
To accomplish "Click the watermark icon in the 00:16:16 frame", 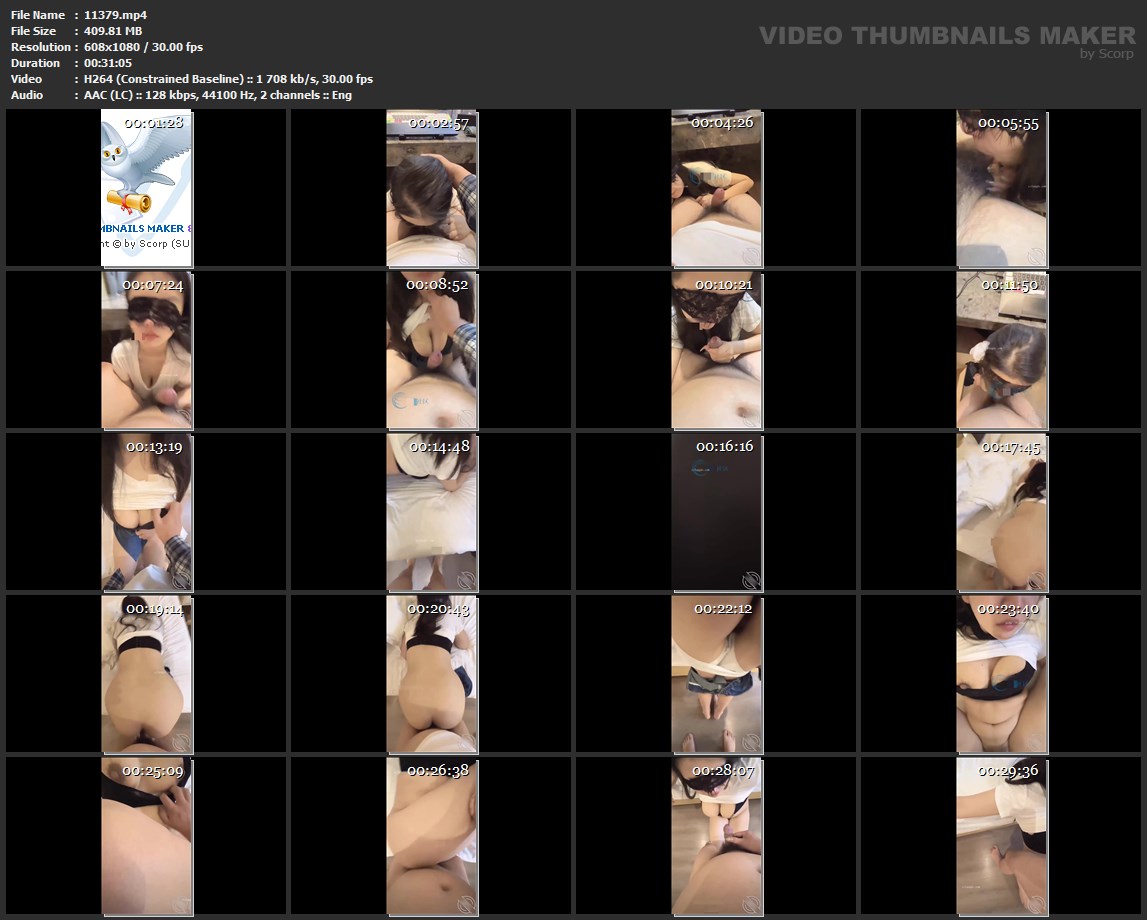I will (750, 579).
